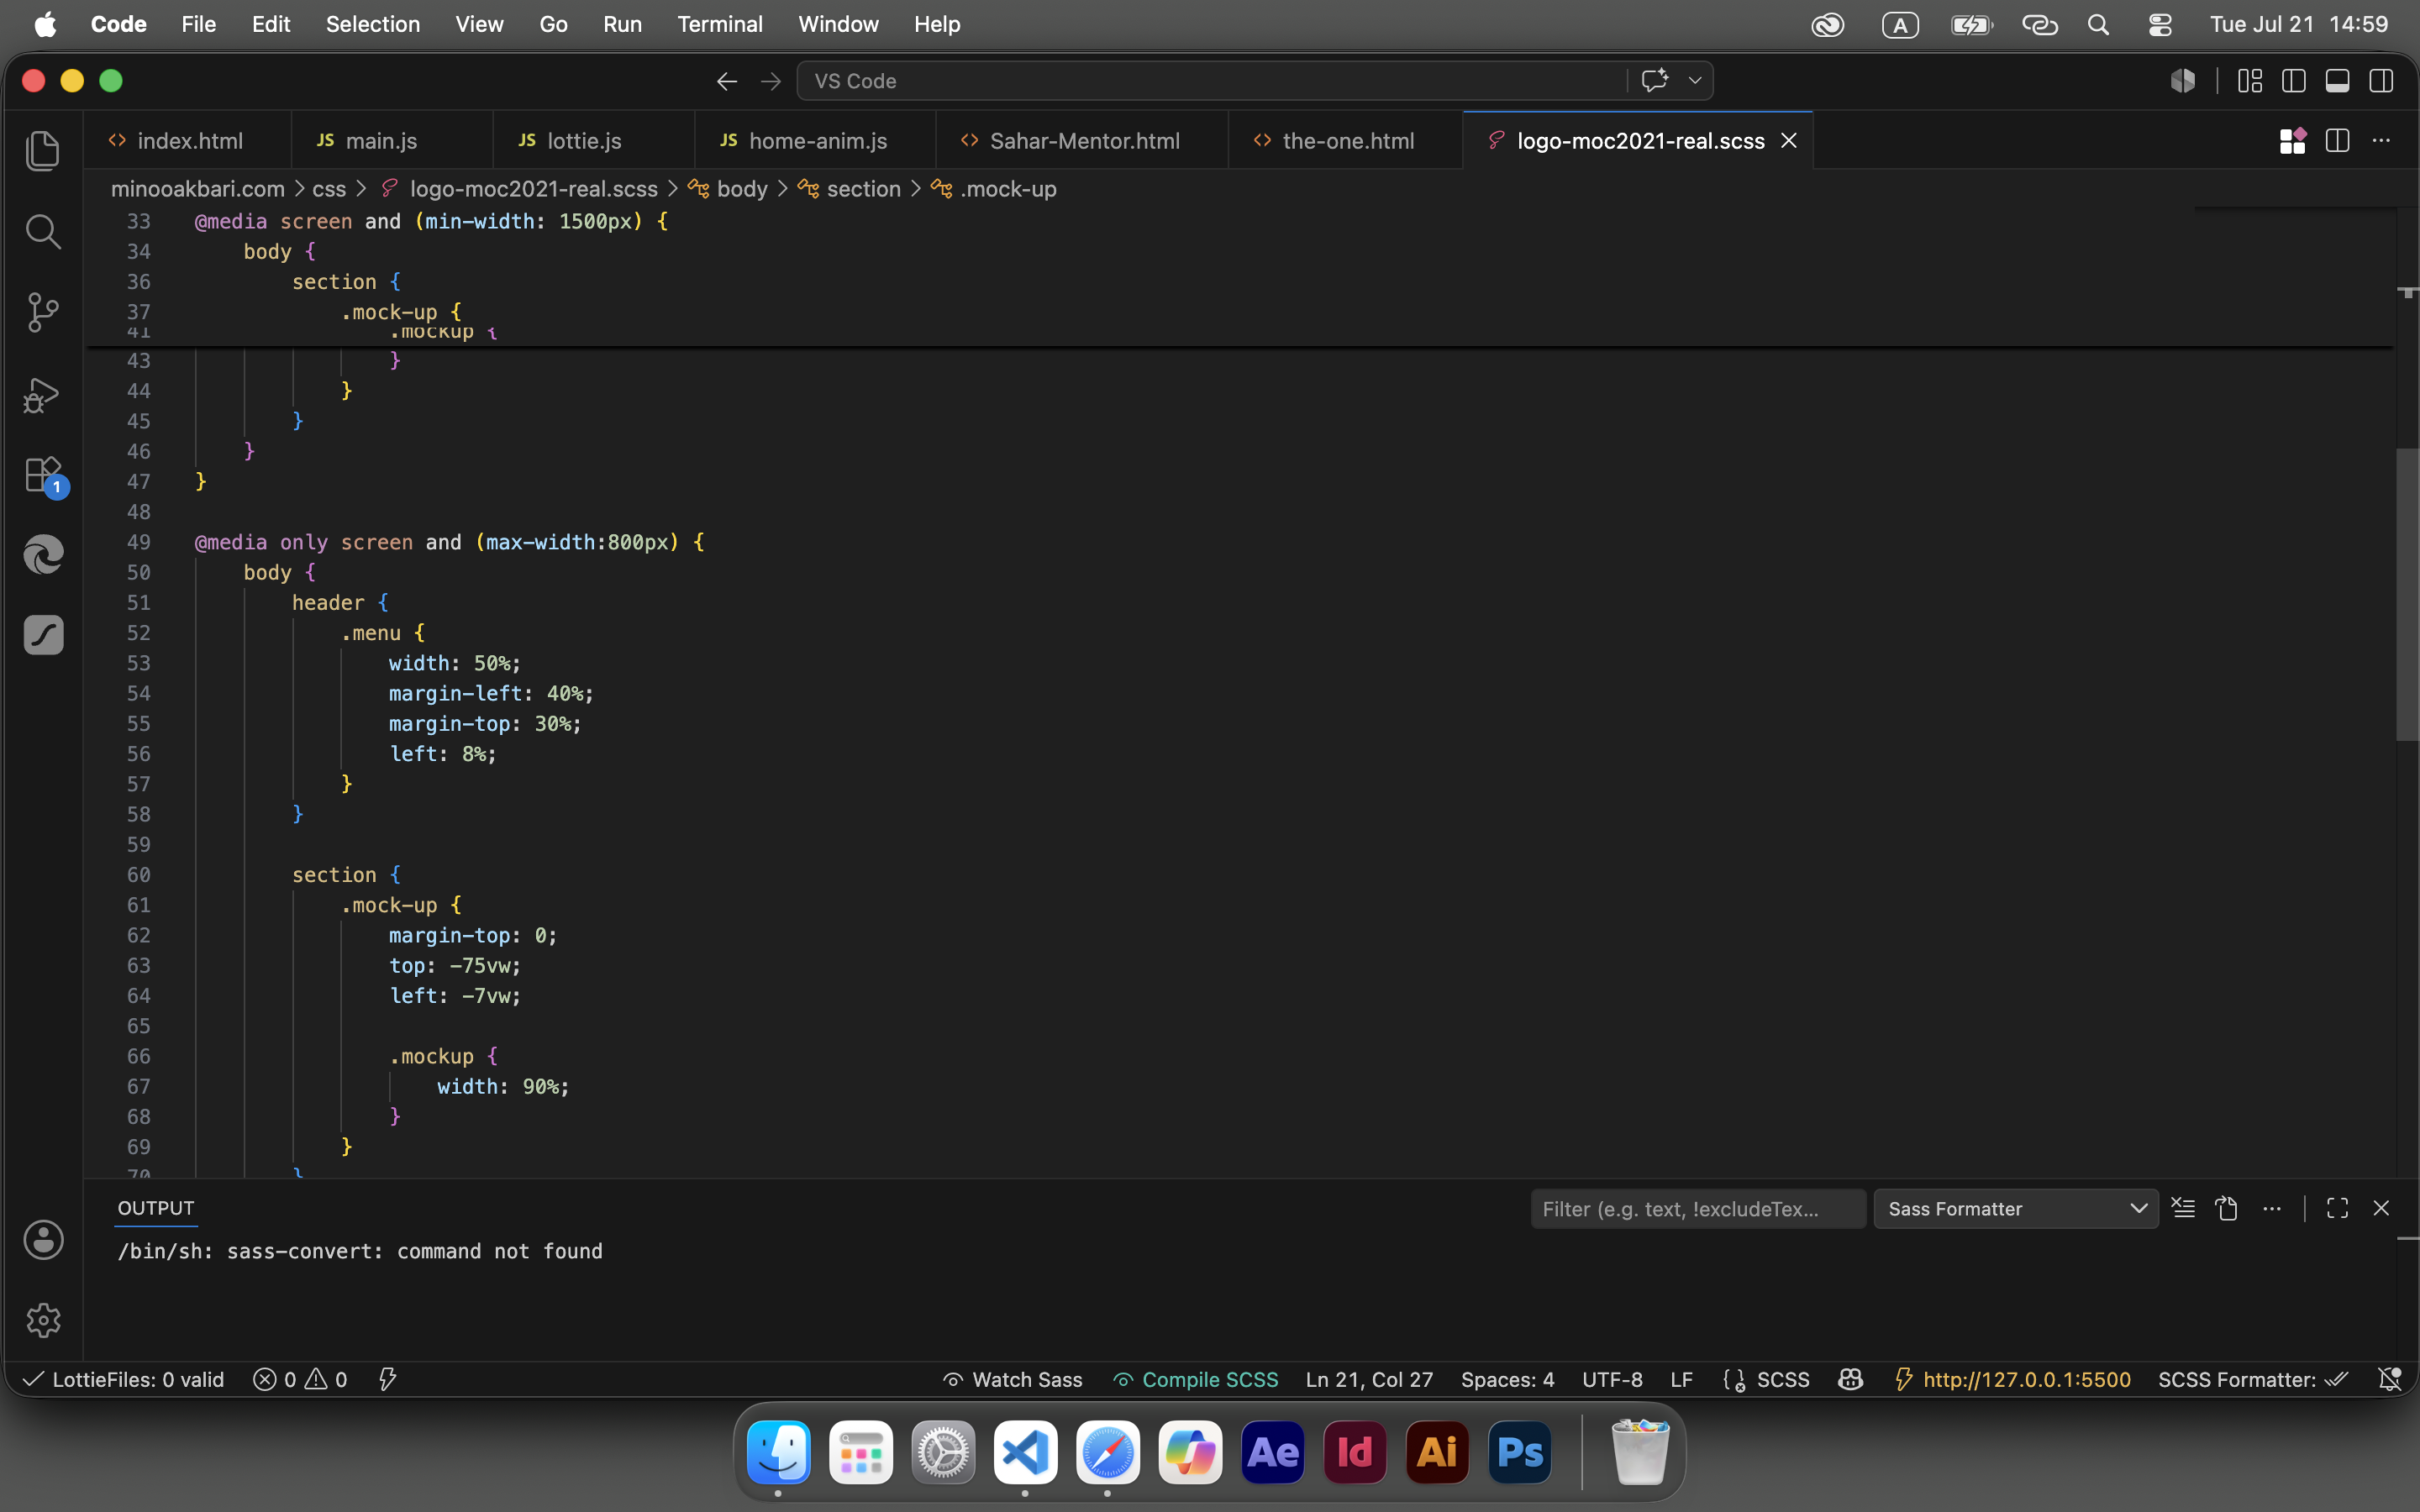Go back in editor navigation history
This screenshot has width=2420, height=1512.
(727, 81)
